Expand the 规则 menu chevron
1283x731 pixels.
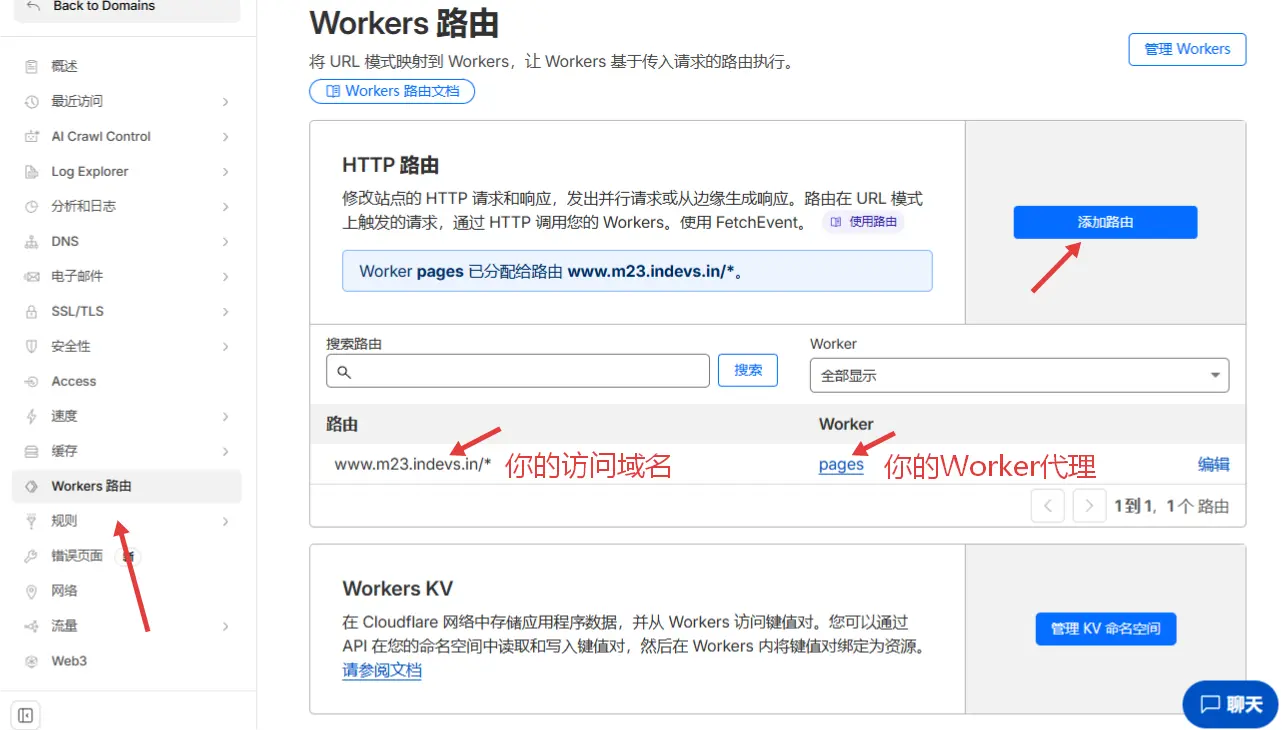225,521
